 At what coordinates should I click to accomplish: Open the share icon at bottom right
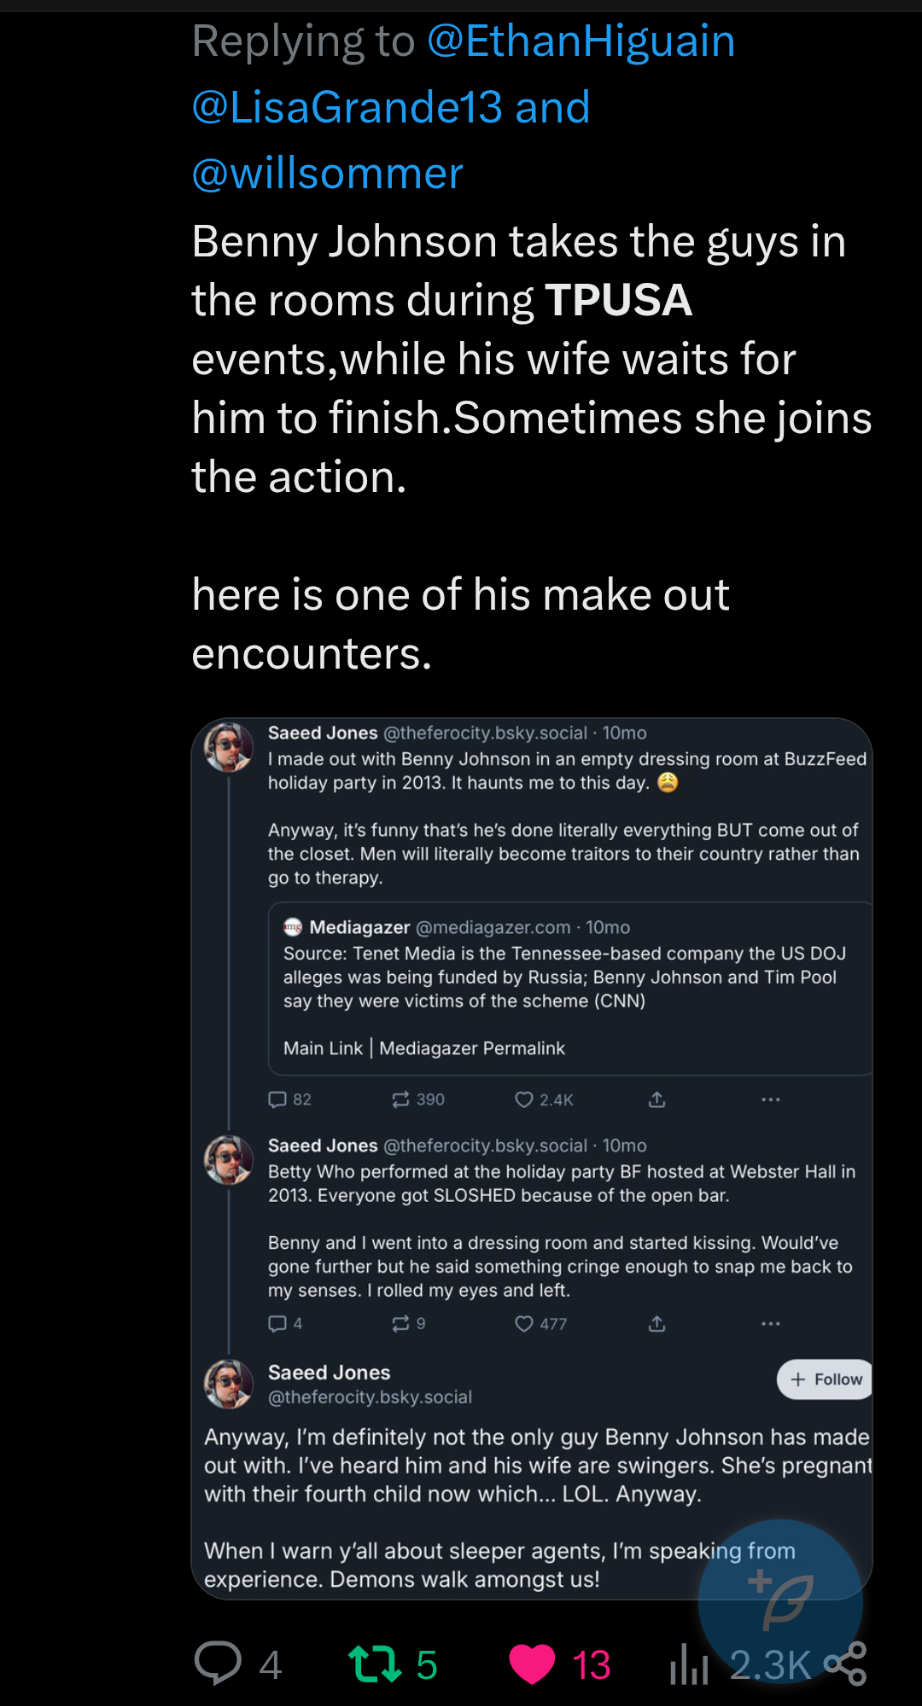[x=846, y=1664]
